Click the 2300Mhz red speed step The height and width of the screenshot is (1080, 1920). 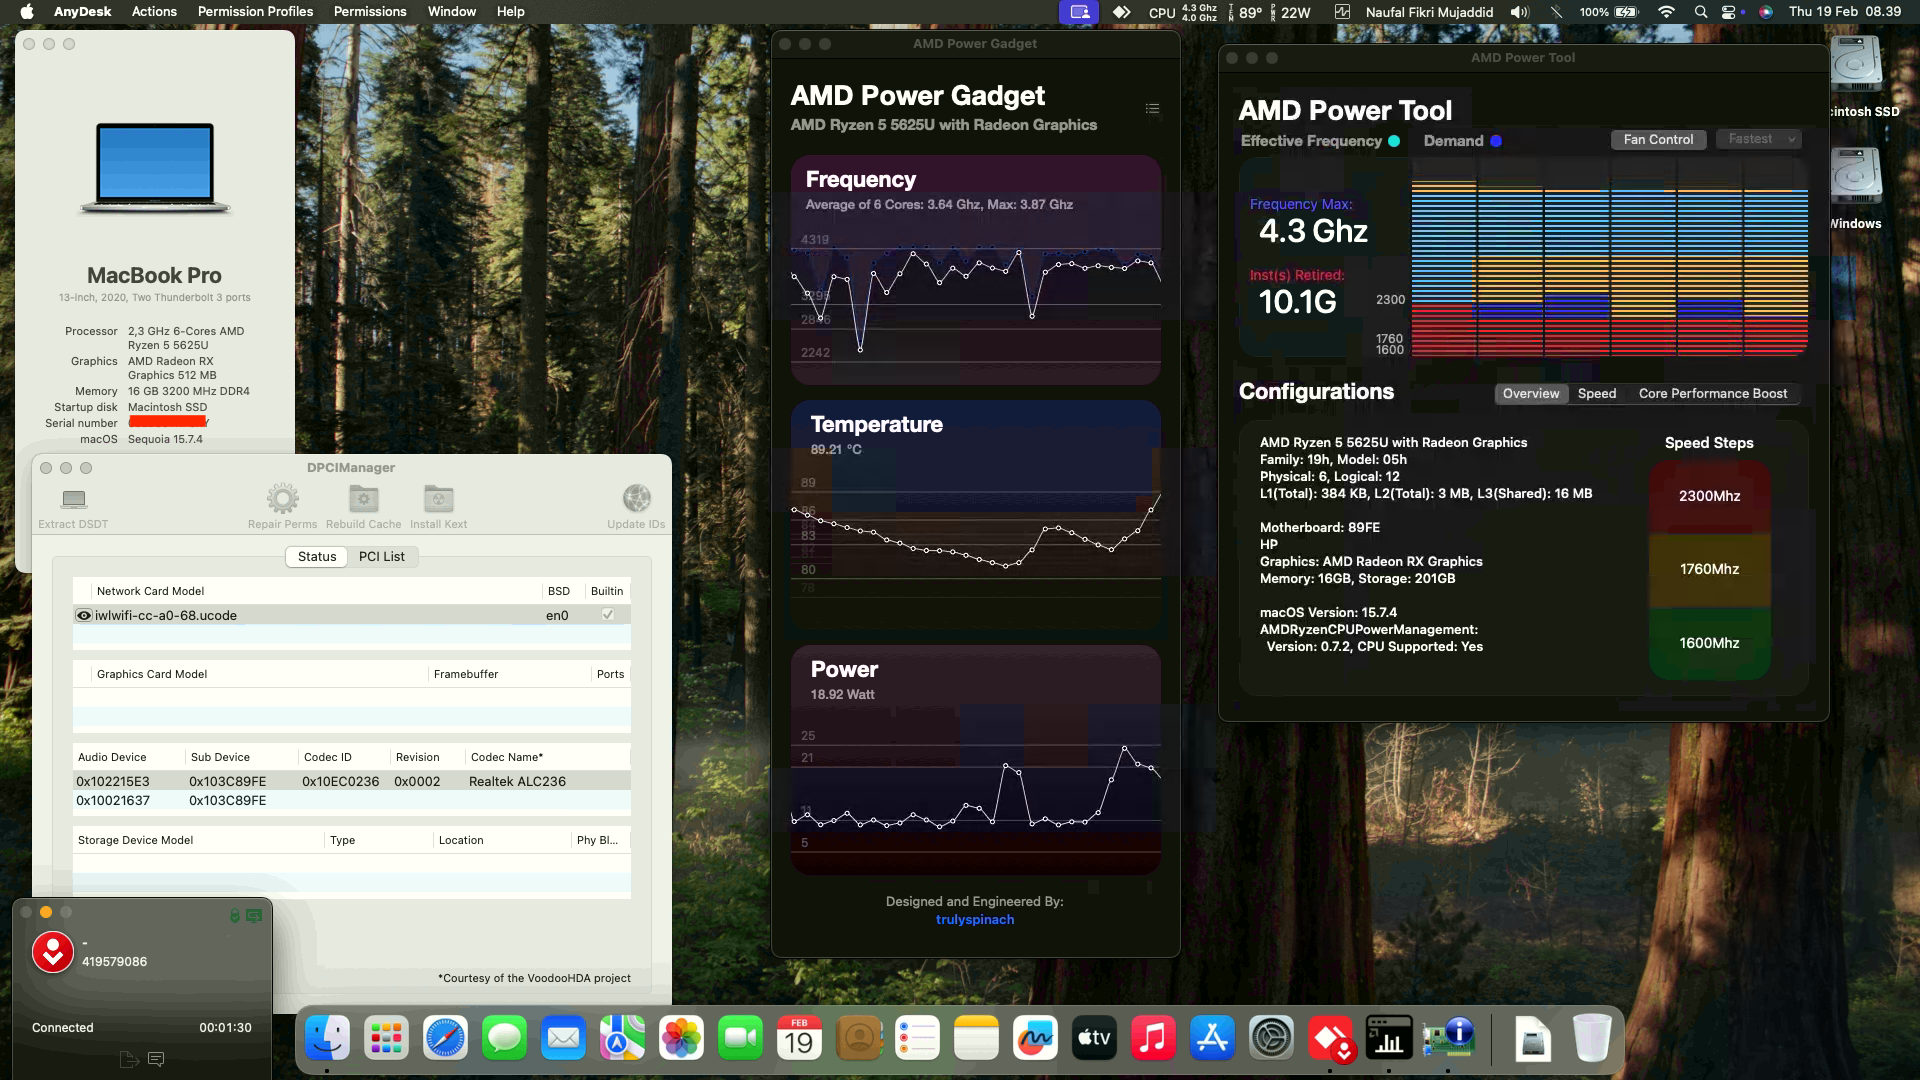pyautogui.click(x=1709, y=496)
